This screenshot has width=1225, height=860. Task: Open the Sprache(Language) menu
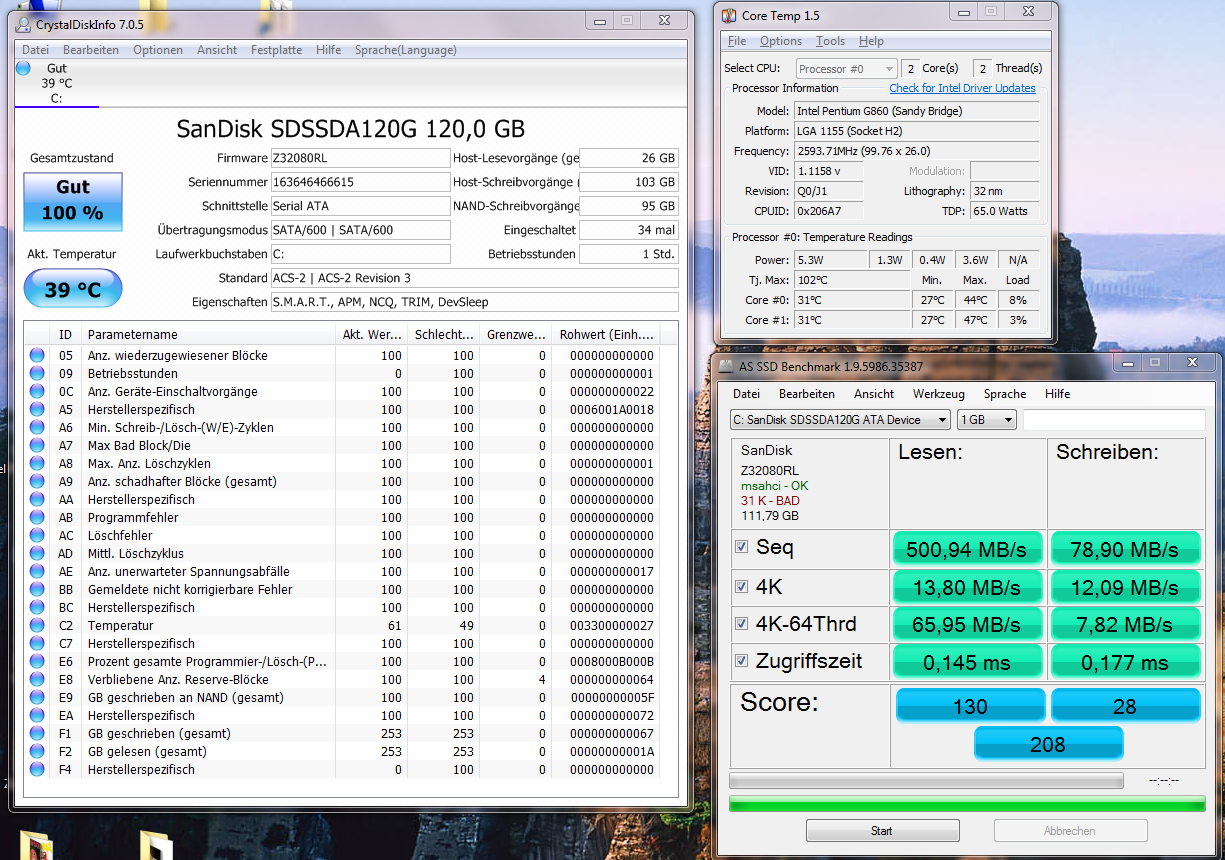click(405, 50)
